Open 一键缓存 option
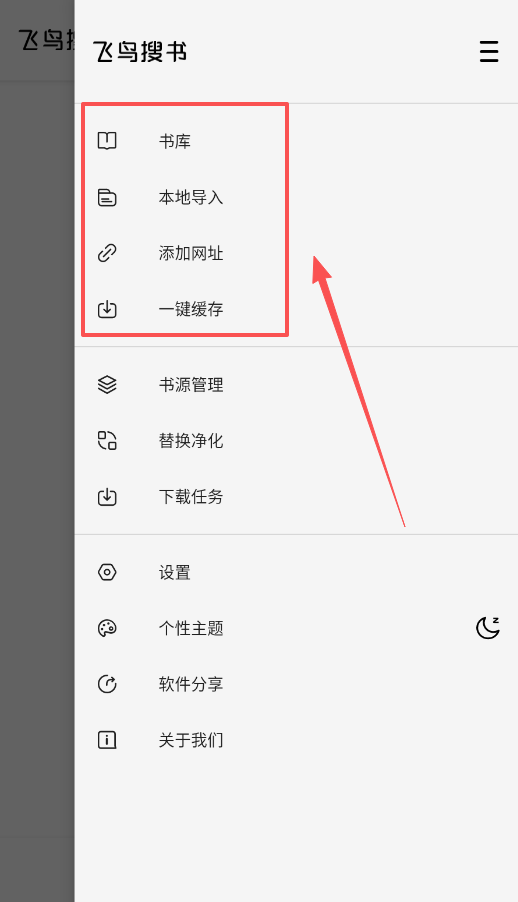 pos(296,309)
